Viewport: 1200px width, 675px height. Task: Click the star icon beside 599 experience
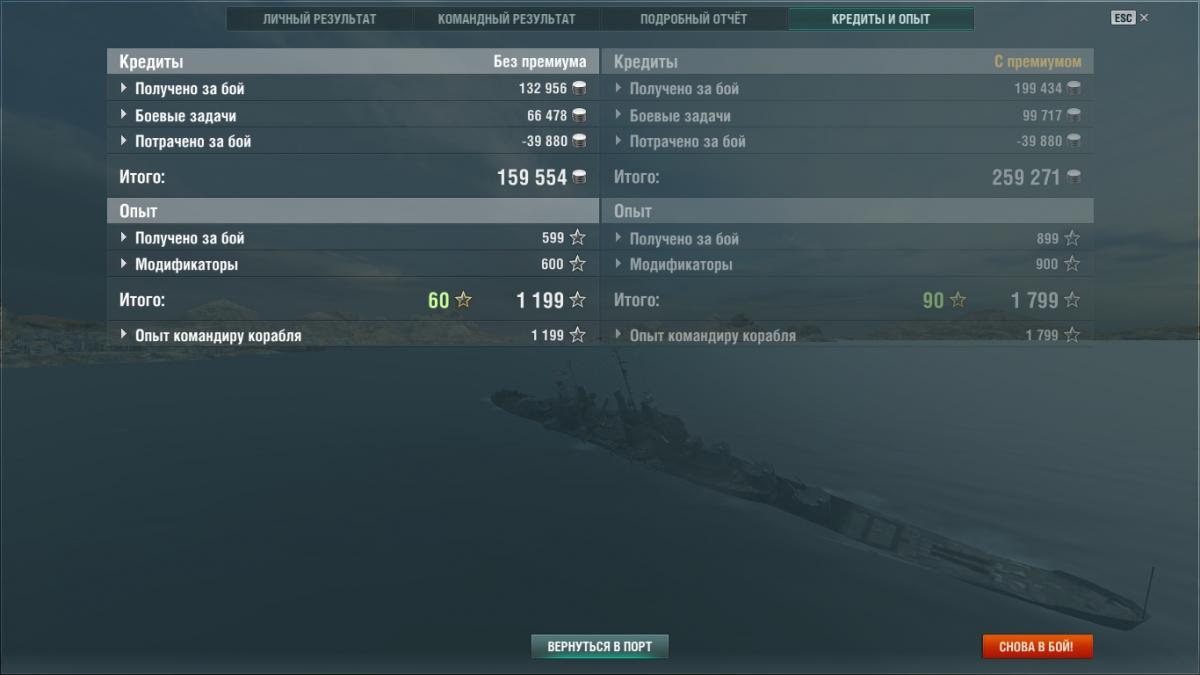click(x=577, y=238)
